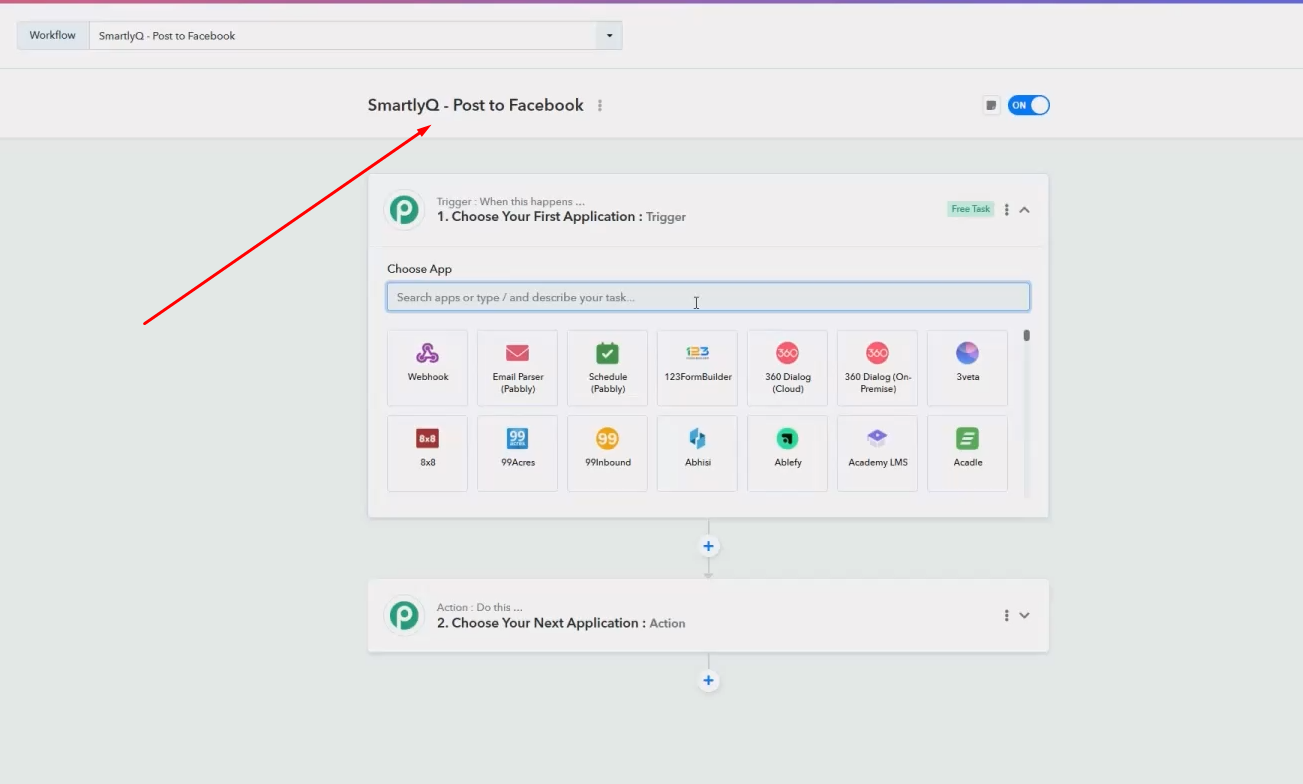
Task: Add a step after the action
Action: tap(708, 681)
